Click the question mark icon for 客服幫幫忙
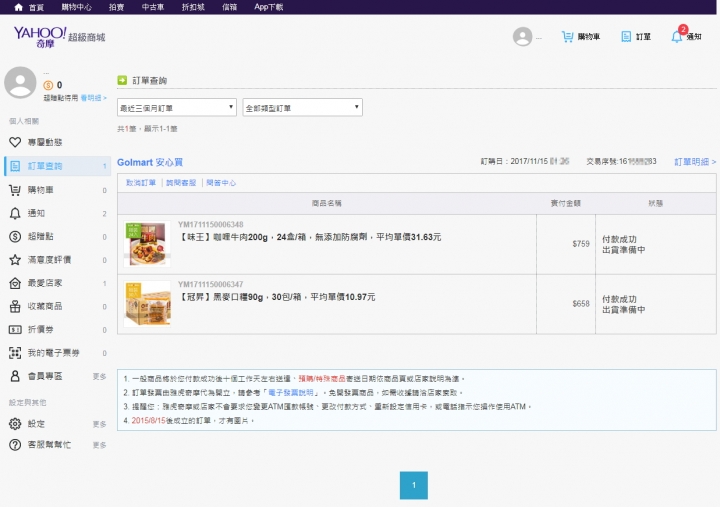 point(15,445)
